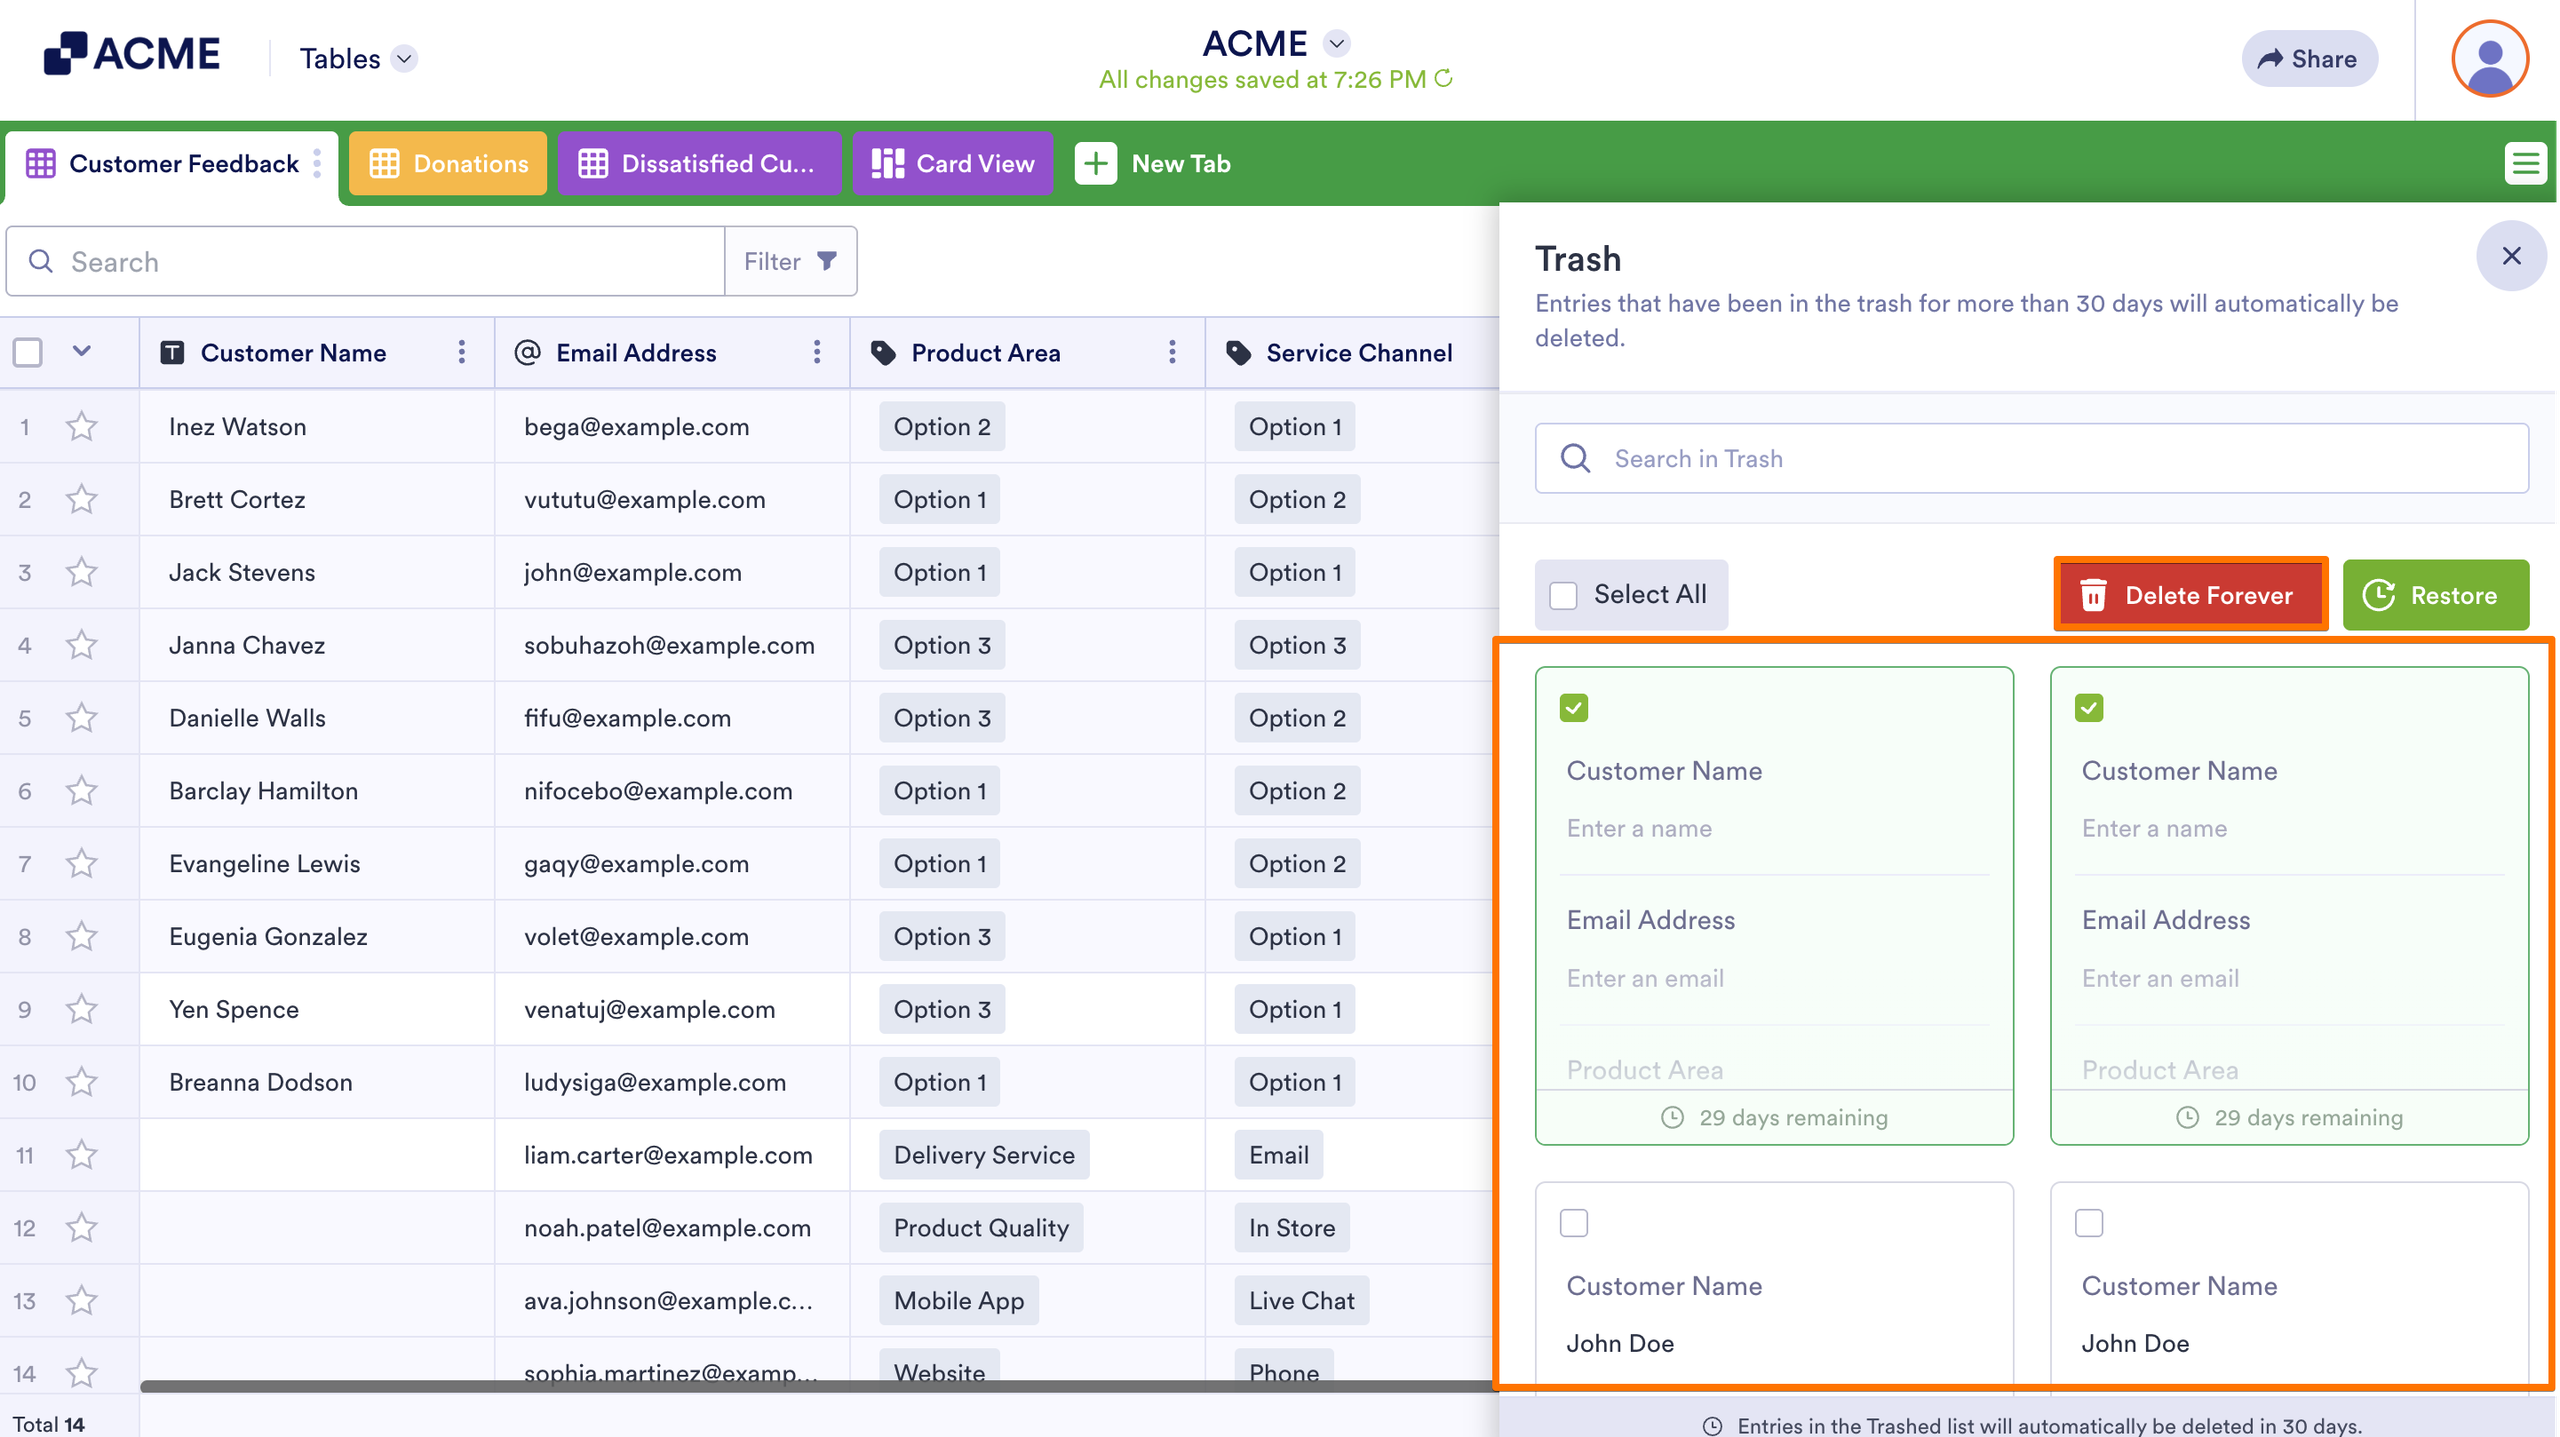This screenshot has height=1437, width=2560.
Task: Click email john@example.com cell
Action: click(672, 572)
